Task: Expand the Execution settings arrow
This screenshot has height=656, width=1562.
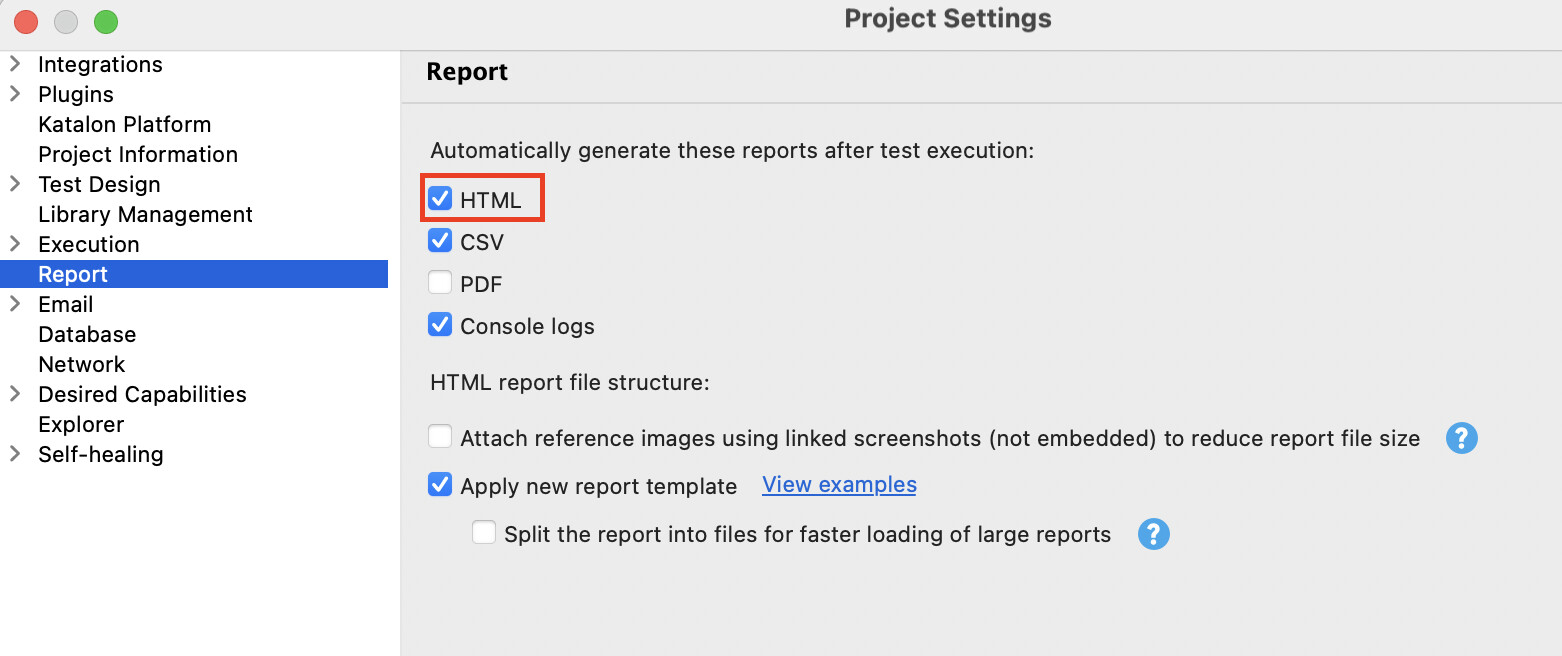Action: [x=15, y=244]
